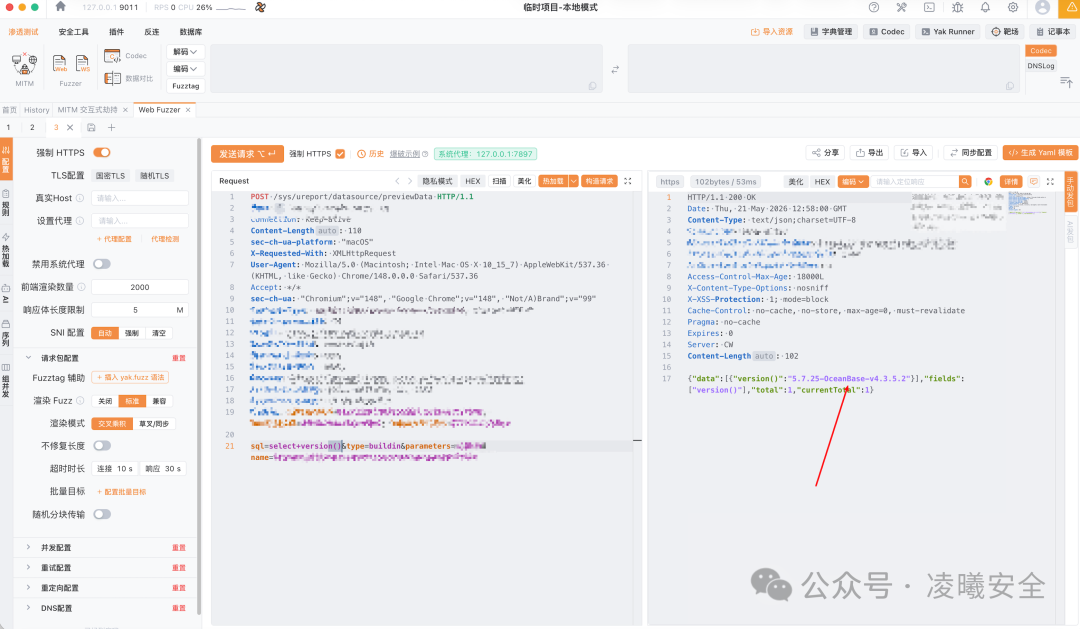The width and height of the screenshot is (1080, 629).
Task: Toggle the 不修复长度 switch
Action: [x=102, y=446]
